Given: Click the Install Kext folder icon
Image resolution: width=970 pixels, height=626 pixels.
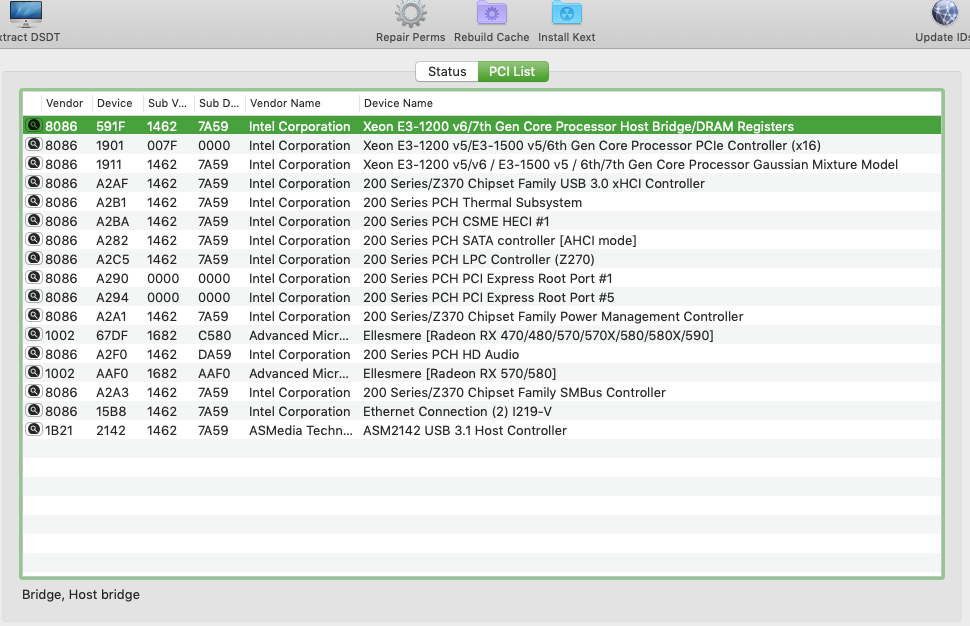Looking at the screenshot, I should [x=567, y=14].
